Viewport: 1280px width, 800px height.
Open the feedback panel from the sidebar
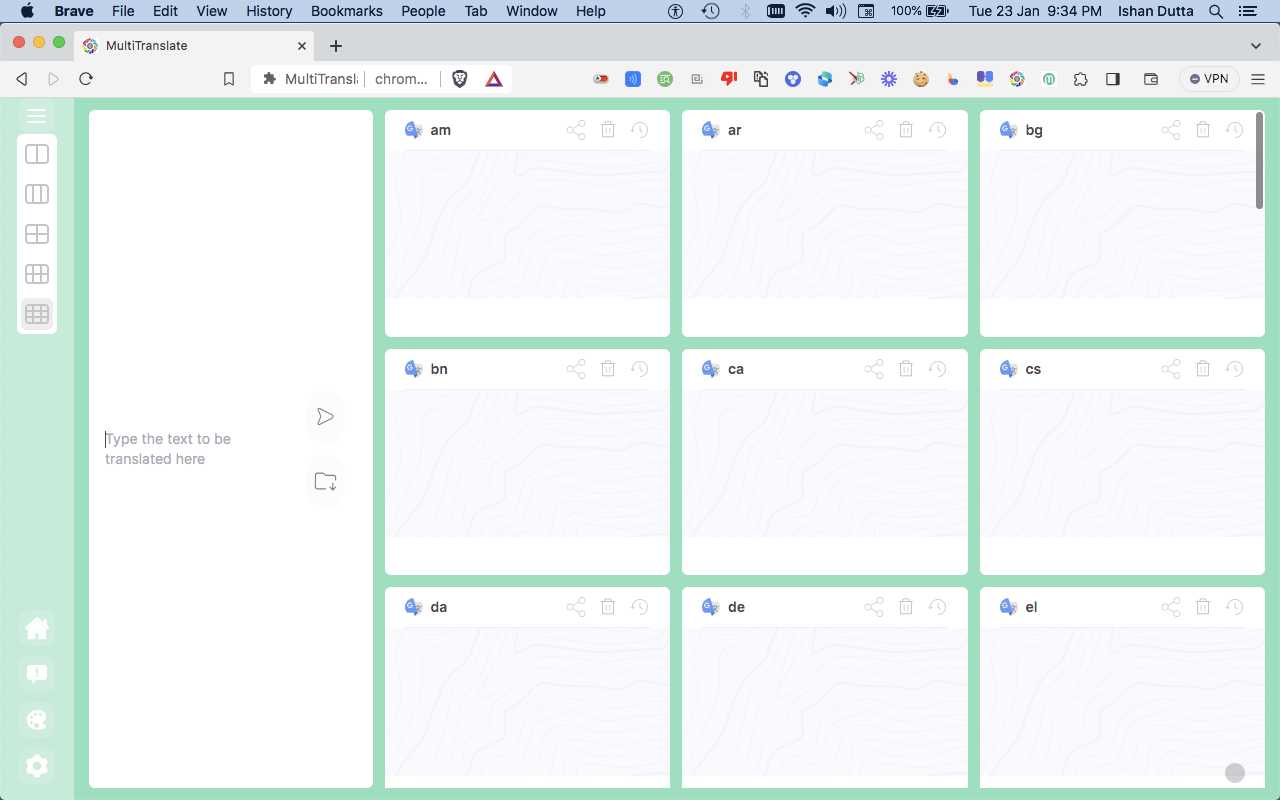point(37,673)
